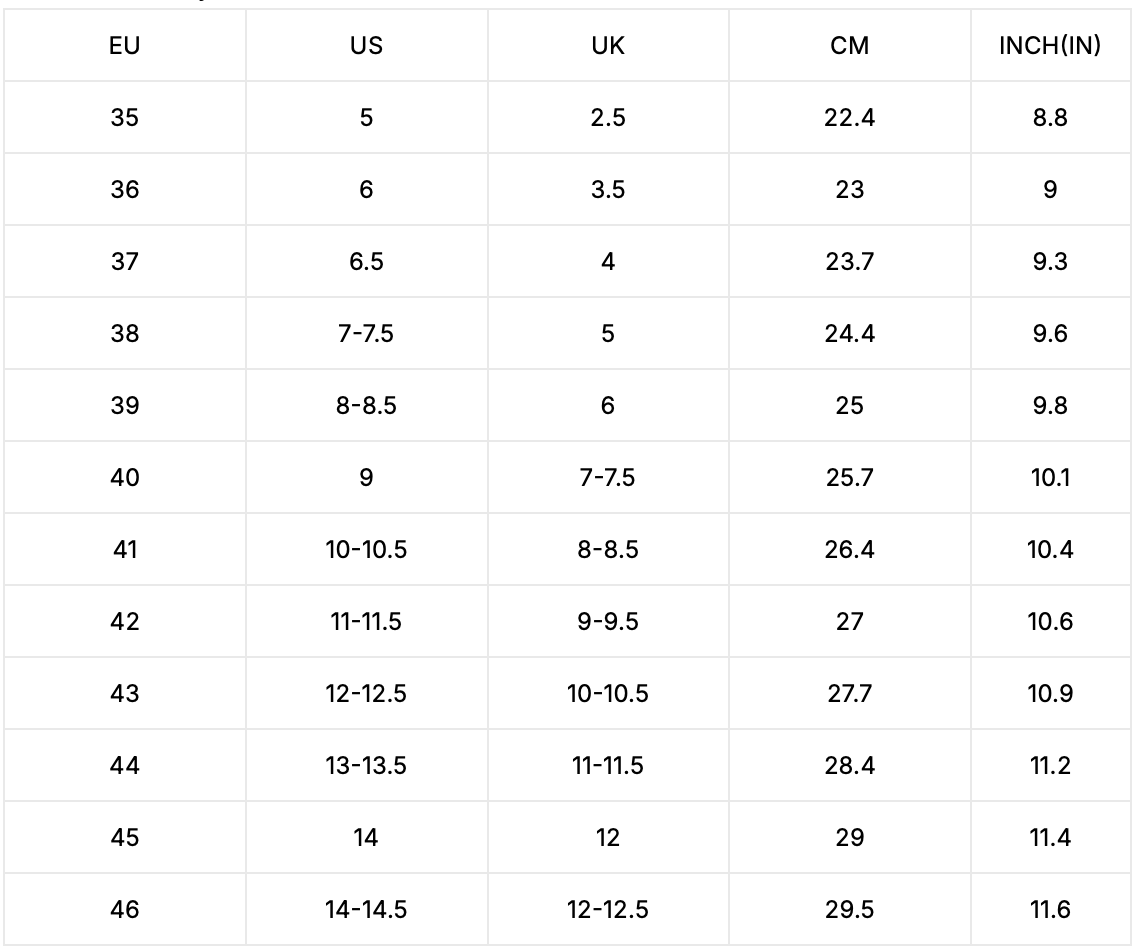Select the EU size 45 cell
Viewport: 1142px width, 952px height.
125,837
